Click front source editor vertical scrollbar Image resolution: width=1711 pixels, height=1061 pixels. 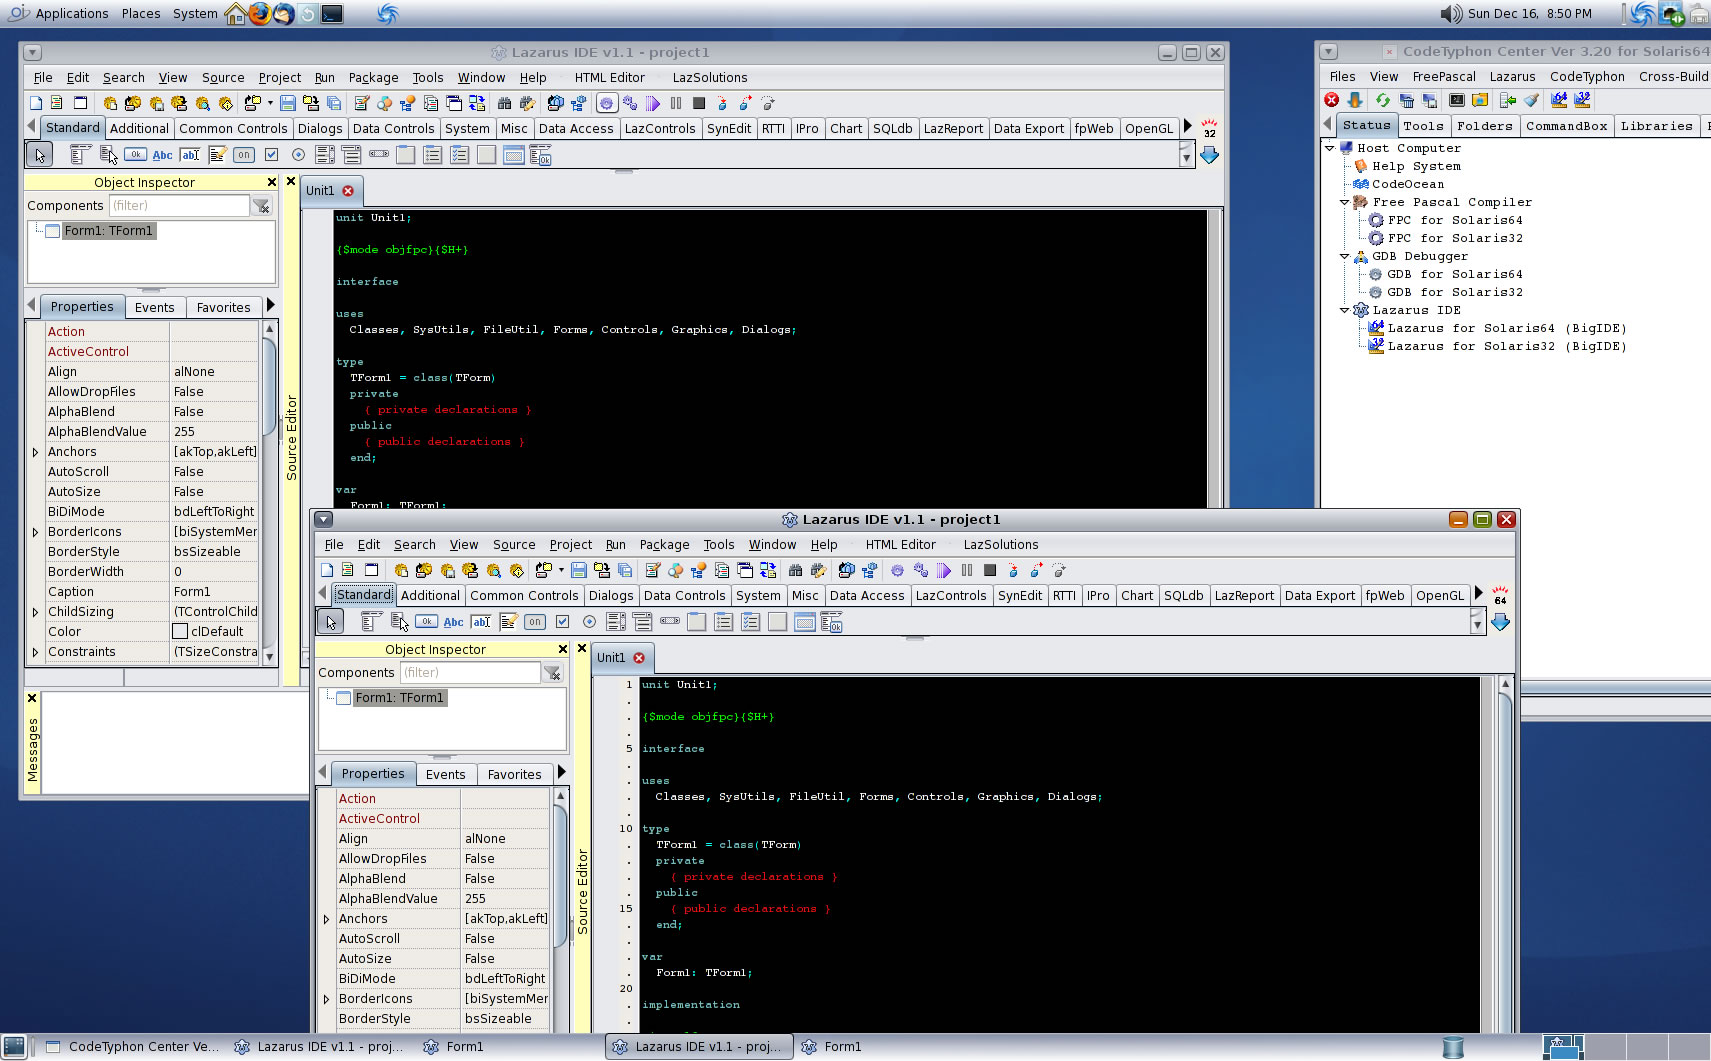[x=1504, y=855]
